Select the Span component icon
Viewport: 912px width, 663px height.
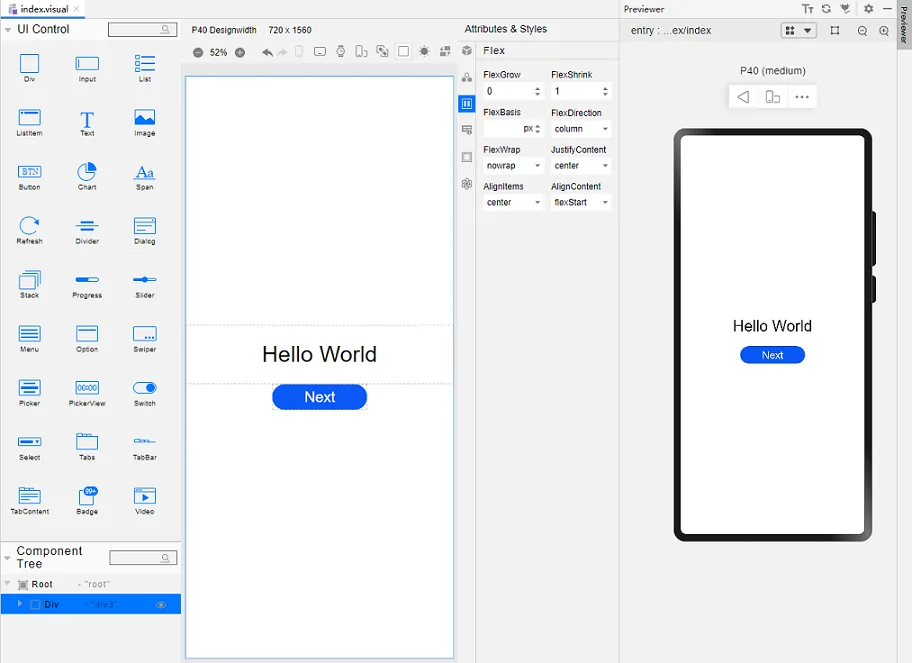[145, 173]
